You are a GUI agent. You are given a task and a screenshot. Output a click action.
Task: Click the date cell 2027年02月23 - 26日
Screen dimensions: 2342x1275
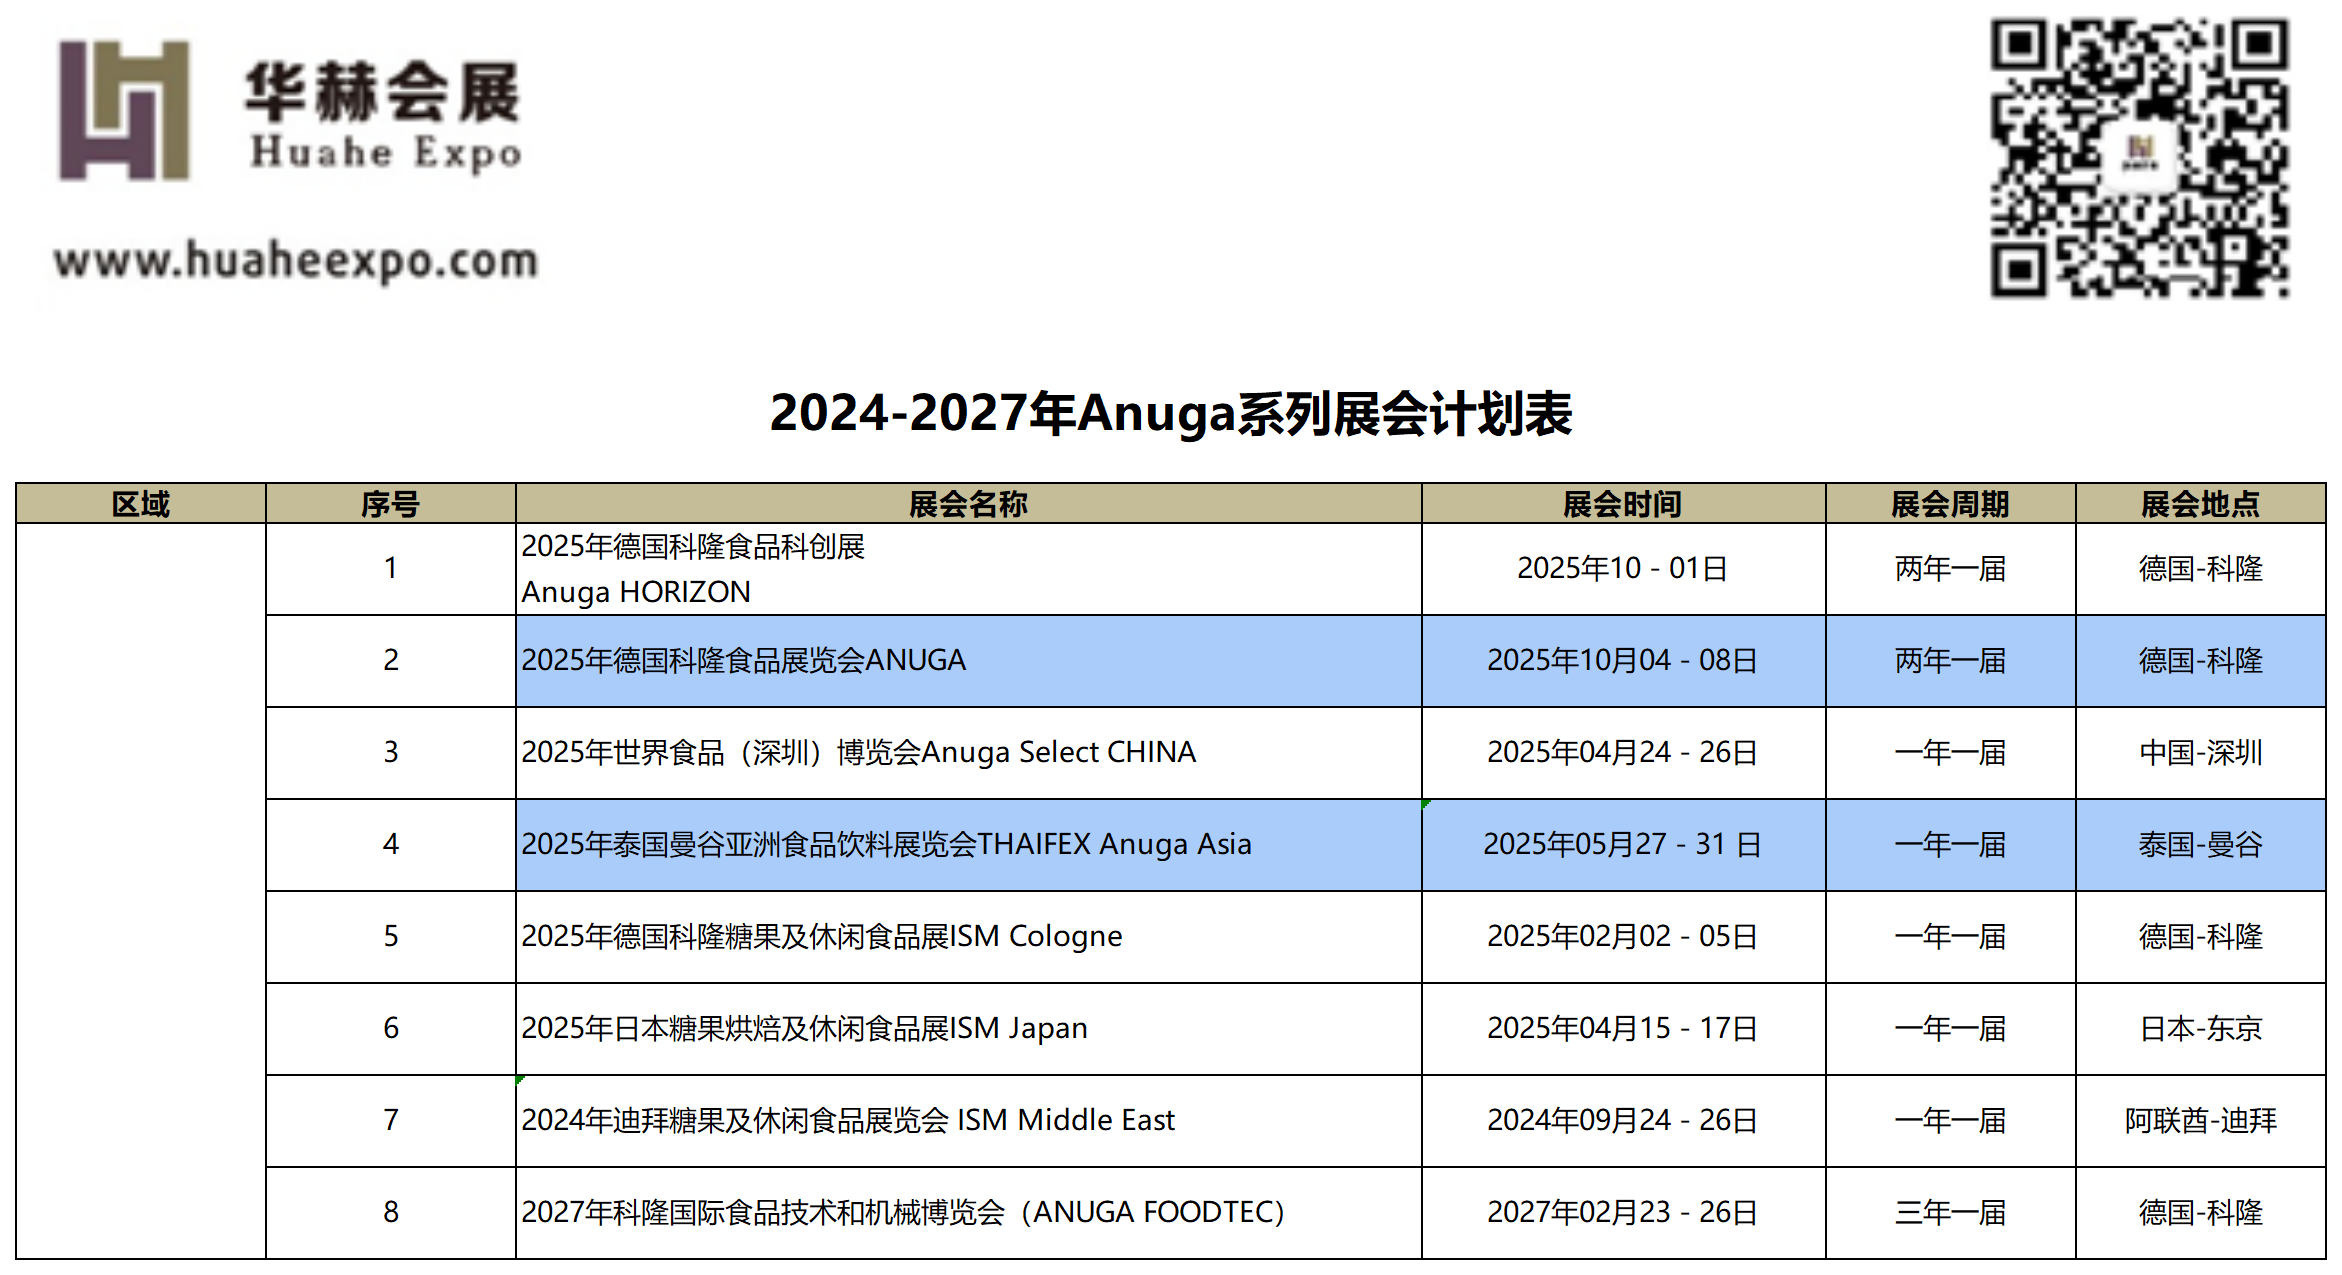[x=1624, y=1213]
